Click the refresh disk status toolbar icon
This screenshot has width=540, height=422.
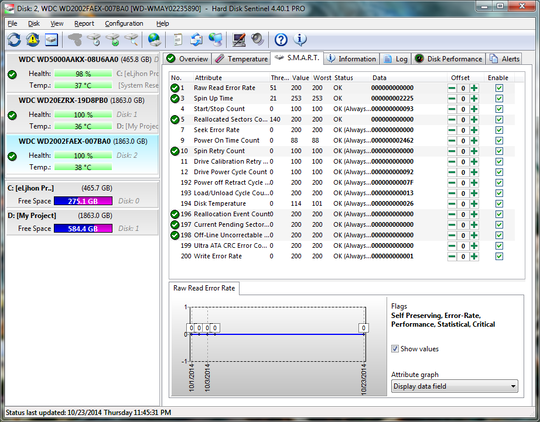pyautogui.click(x=14, y=40)
